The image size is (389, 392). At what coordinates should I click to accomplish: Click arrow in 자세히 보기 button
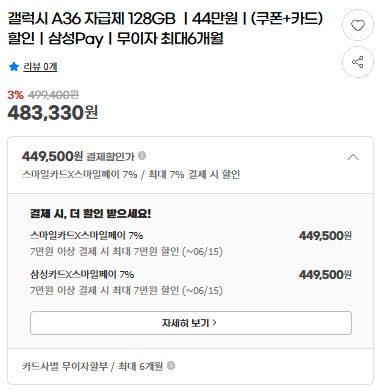[214, 323]
